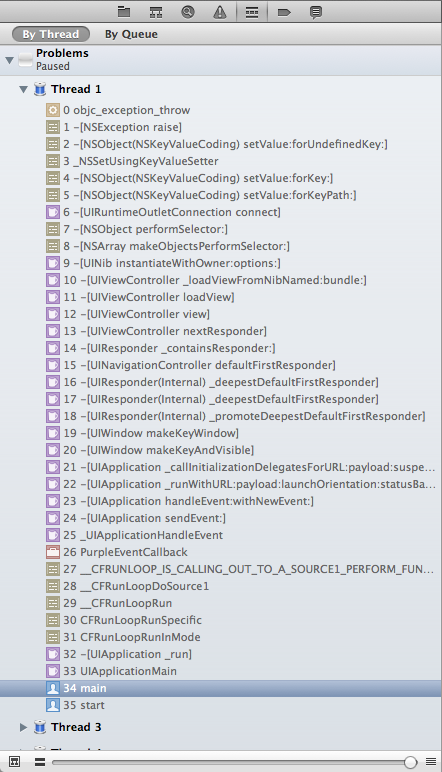The width and height of the screenshot is (442, 772).
Task: Collapse the Problems process disclosure triangle
Action: 9,60
